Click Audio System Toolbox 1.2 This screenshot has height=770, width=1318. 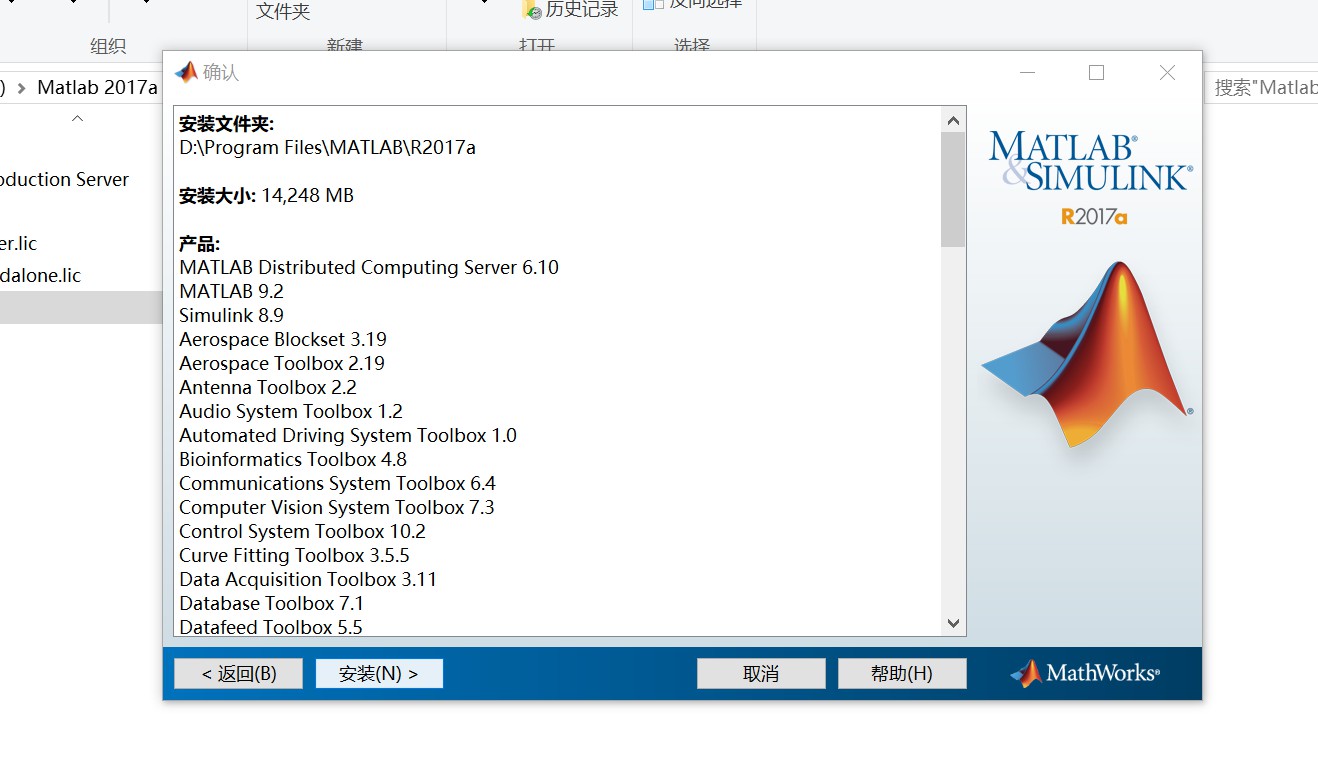[291, 412]
